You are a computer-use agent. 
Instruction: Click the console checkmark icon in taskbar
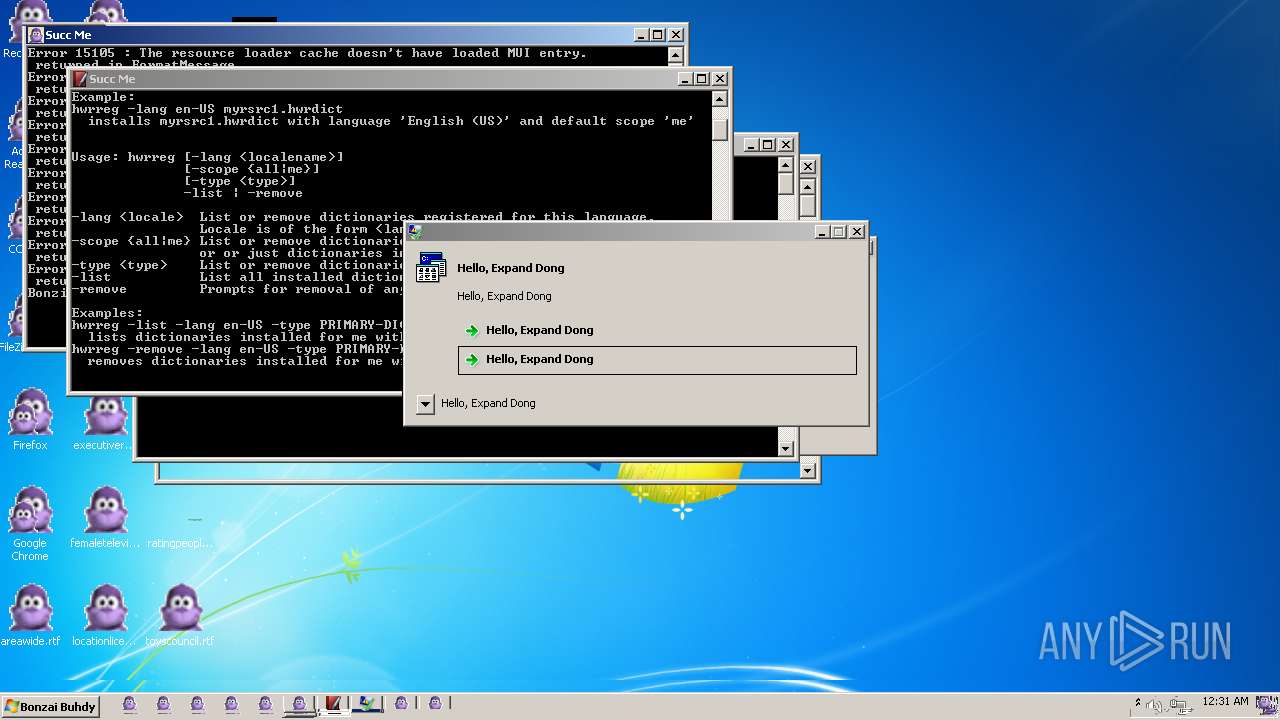click(367, 704)
